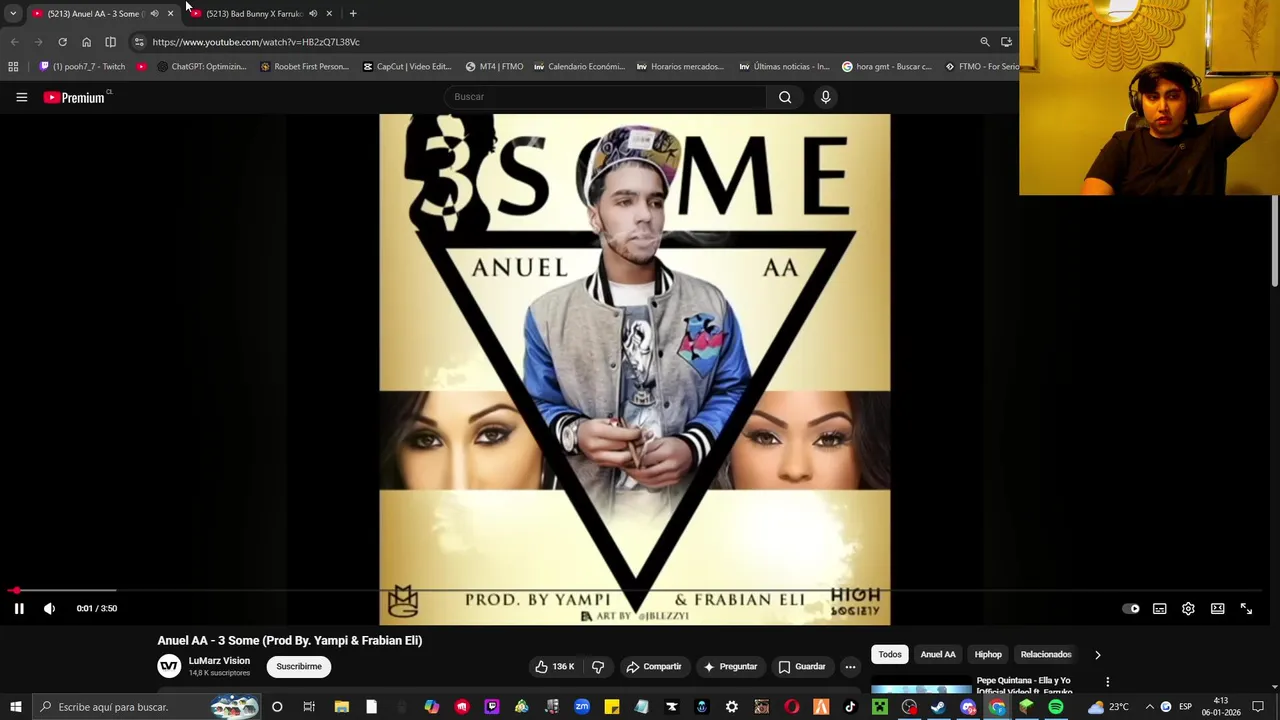
Task: Open the video player settings gear
Action: pos(1188,608)
